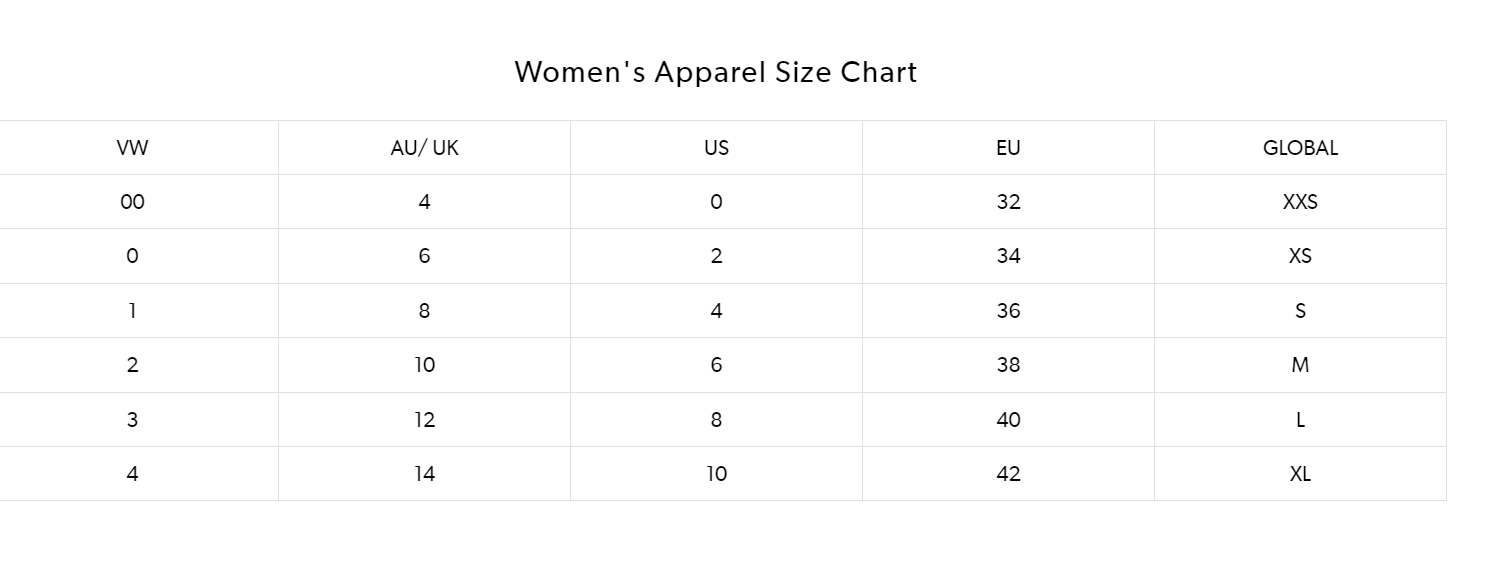Viewport: 1505px width, 575px height.
Task: Select the AU/ UK column header
Action: click(424, 148)
